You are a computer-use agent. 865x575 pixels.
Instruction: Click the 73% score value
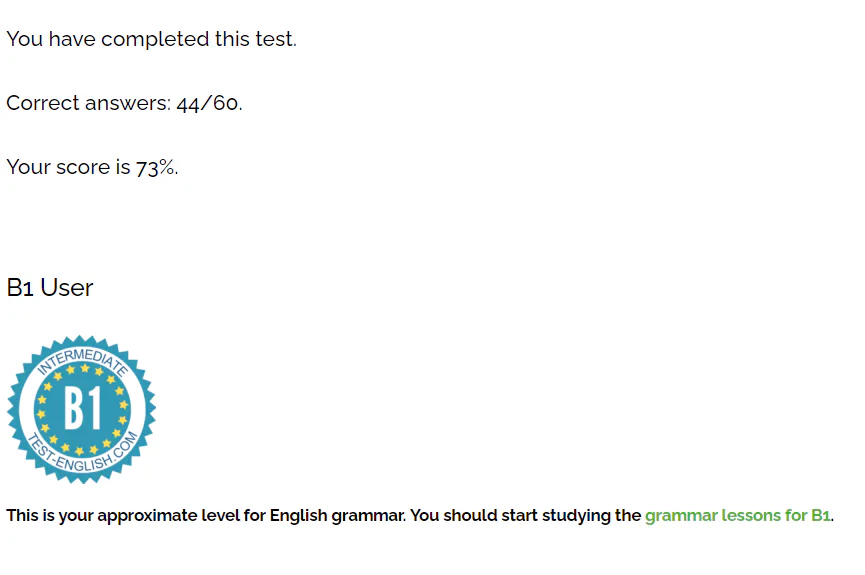click(155, 167)
